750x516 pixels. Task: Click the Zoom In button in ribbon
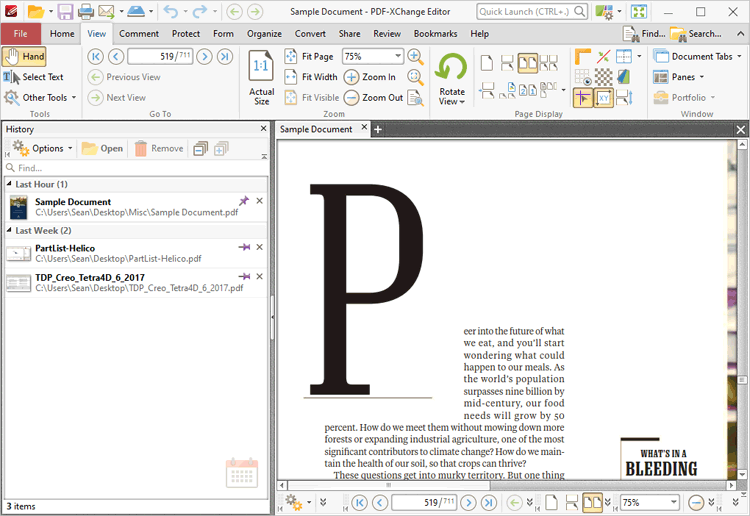[x=370, y=77]
